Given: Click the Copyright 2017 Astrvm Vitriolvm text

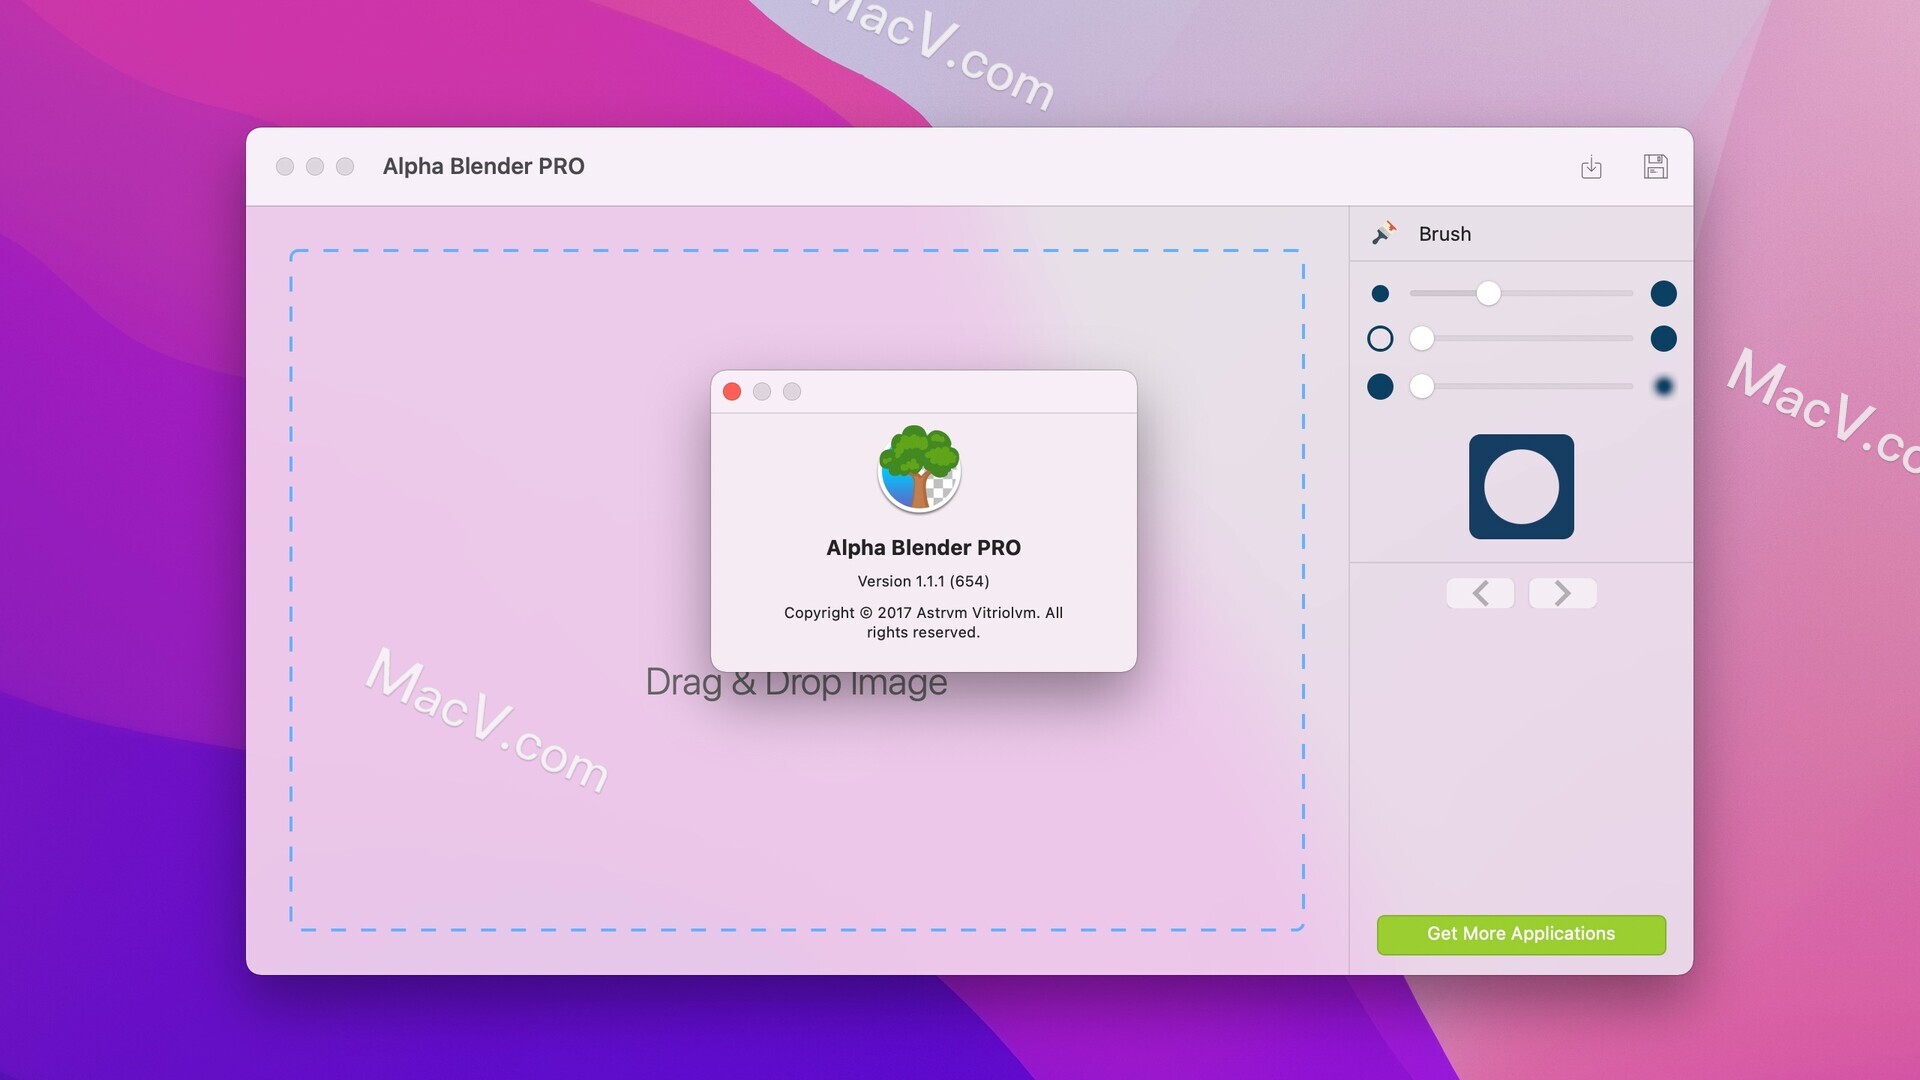Looking at the screenshot, I should 923,622.
